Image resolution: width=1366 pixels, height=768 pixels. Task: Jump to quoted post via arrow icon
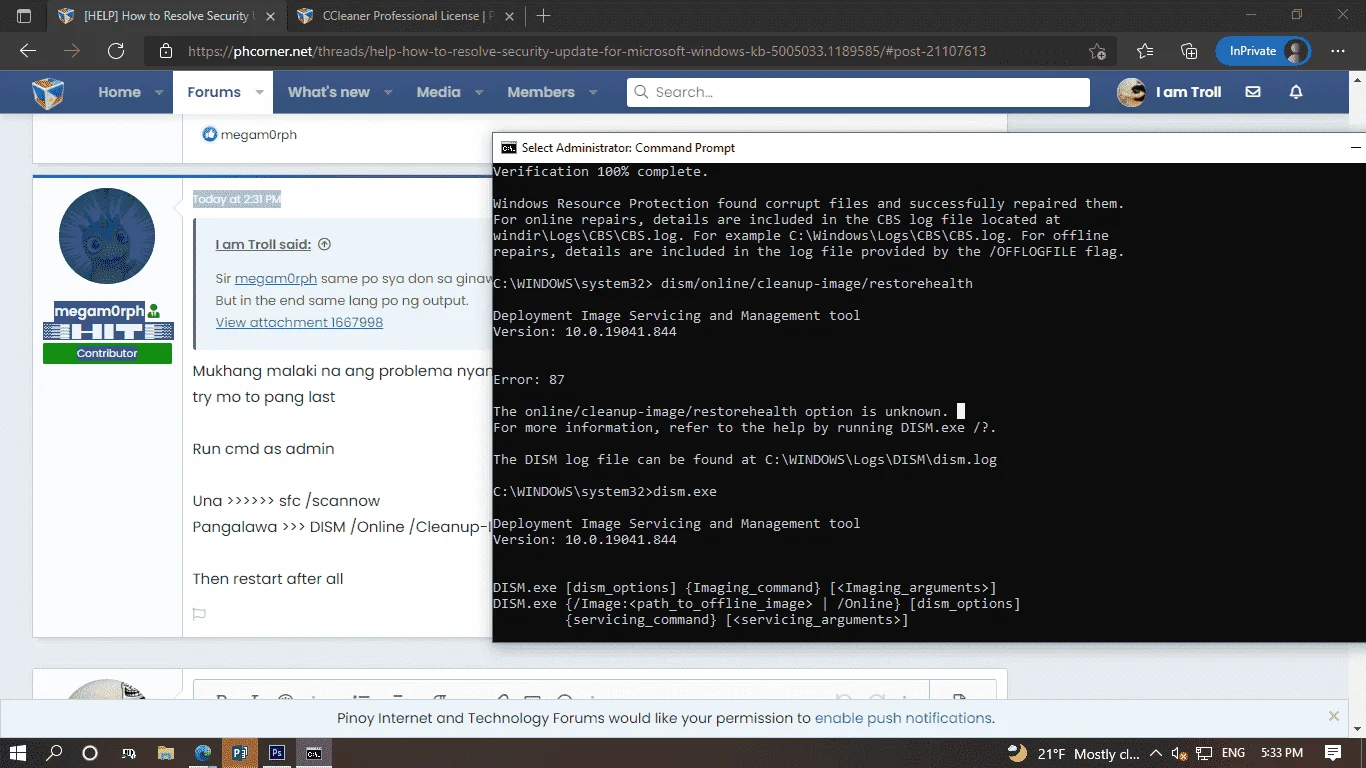324,244
